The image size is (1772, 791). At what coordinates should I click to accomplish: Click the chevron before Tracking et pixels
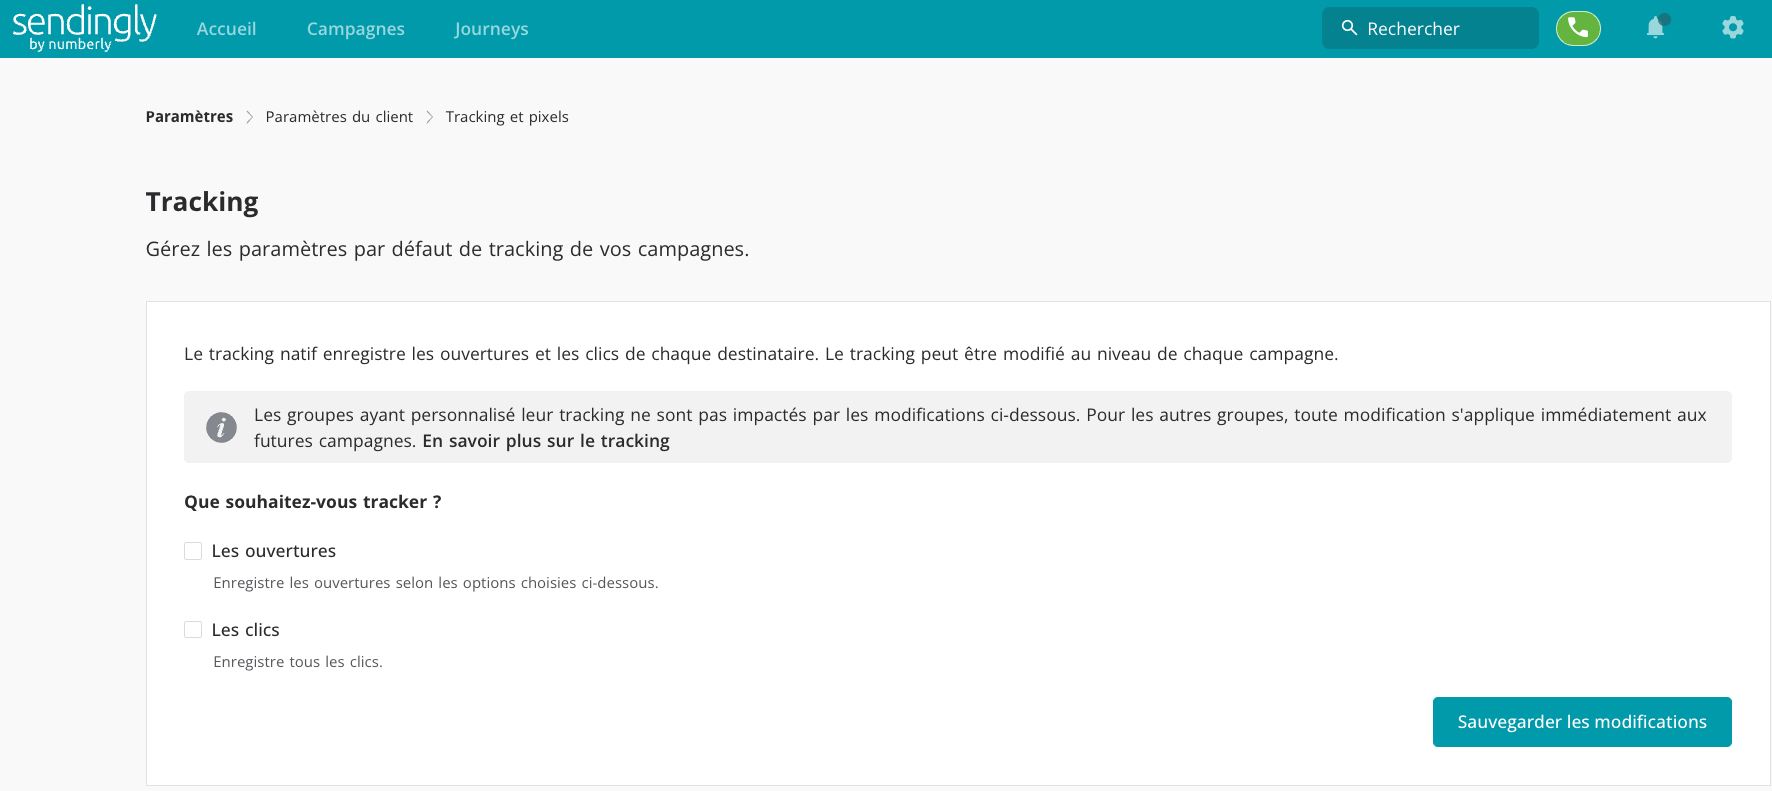pyautogui.click(x=429, y=117)
